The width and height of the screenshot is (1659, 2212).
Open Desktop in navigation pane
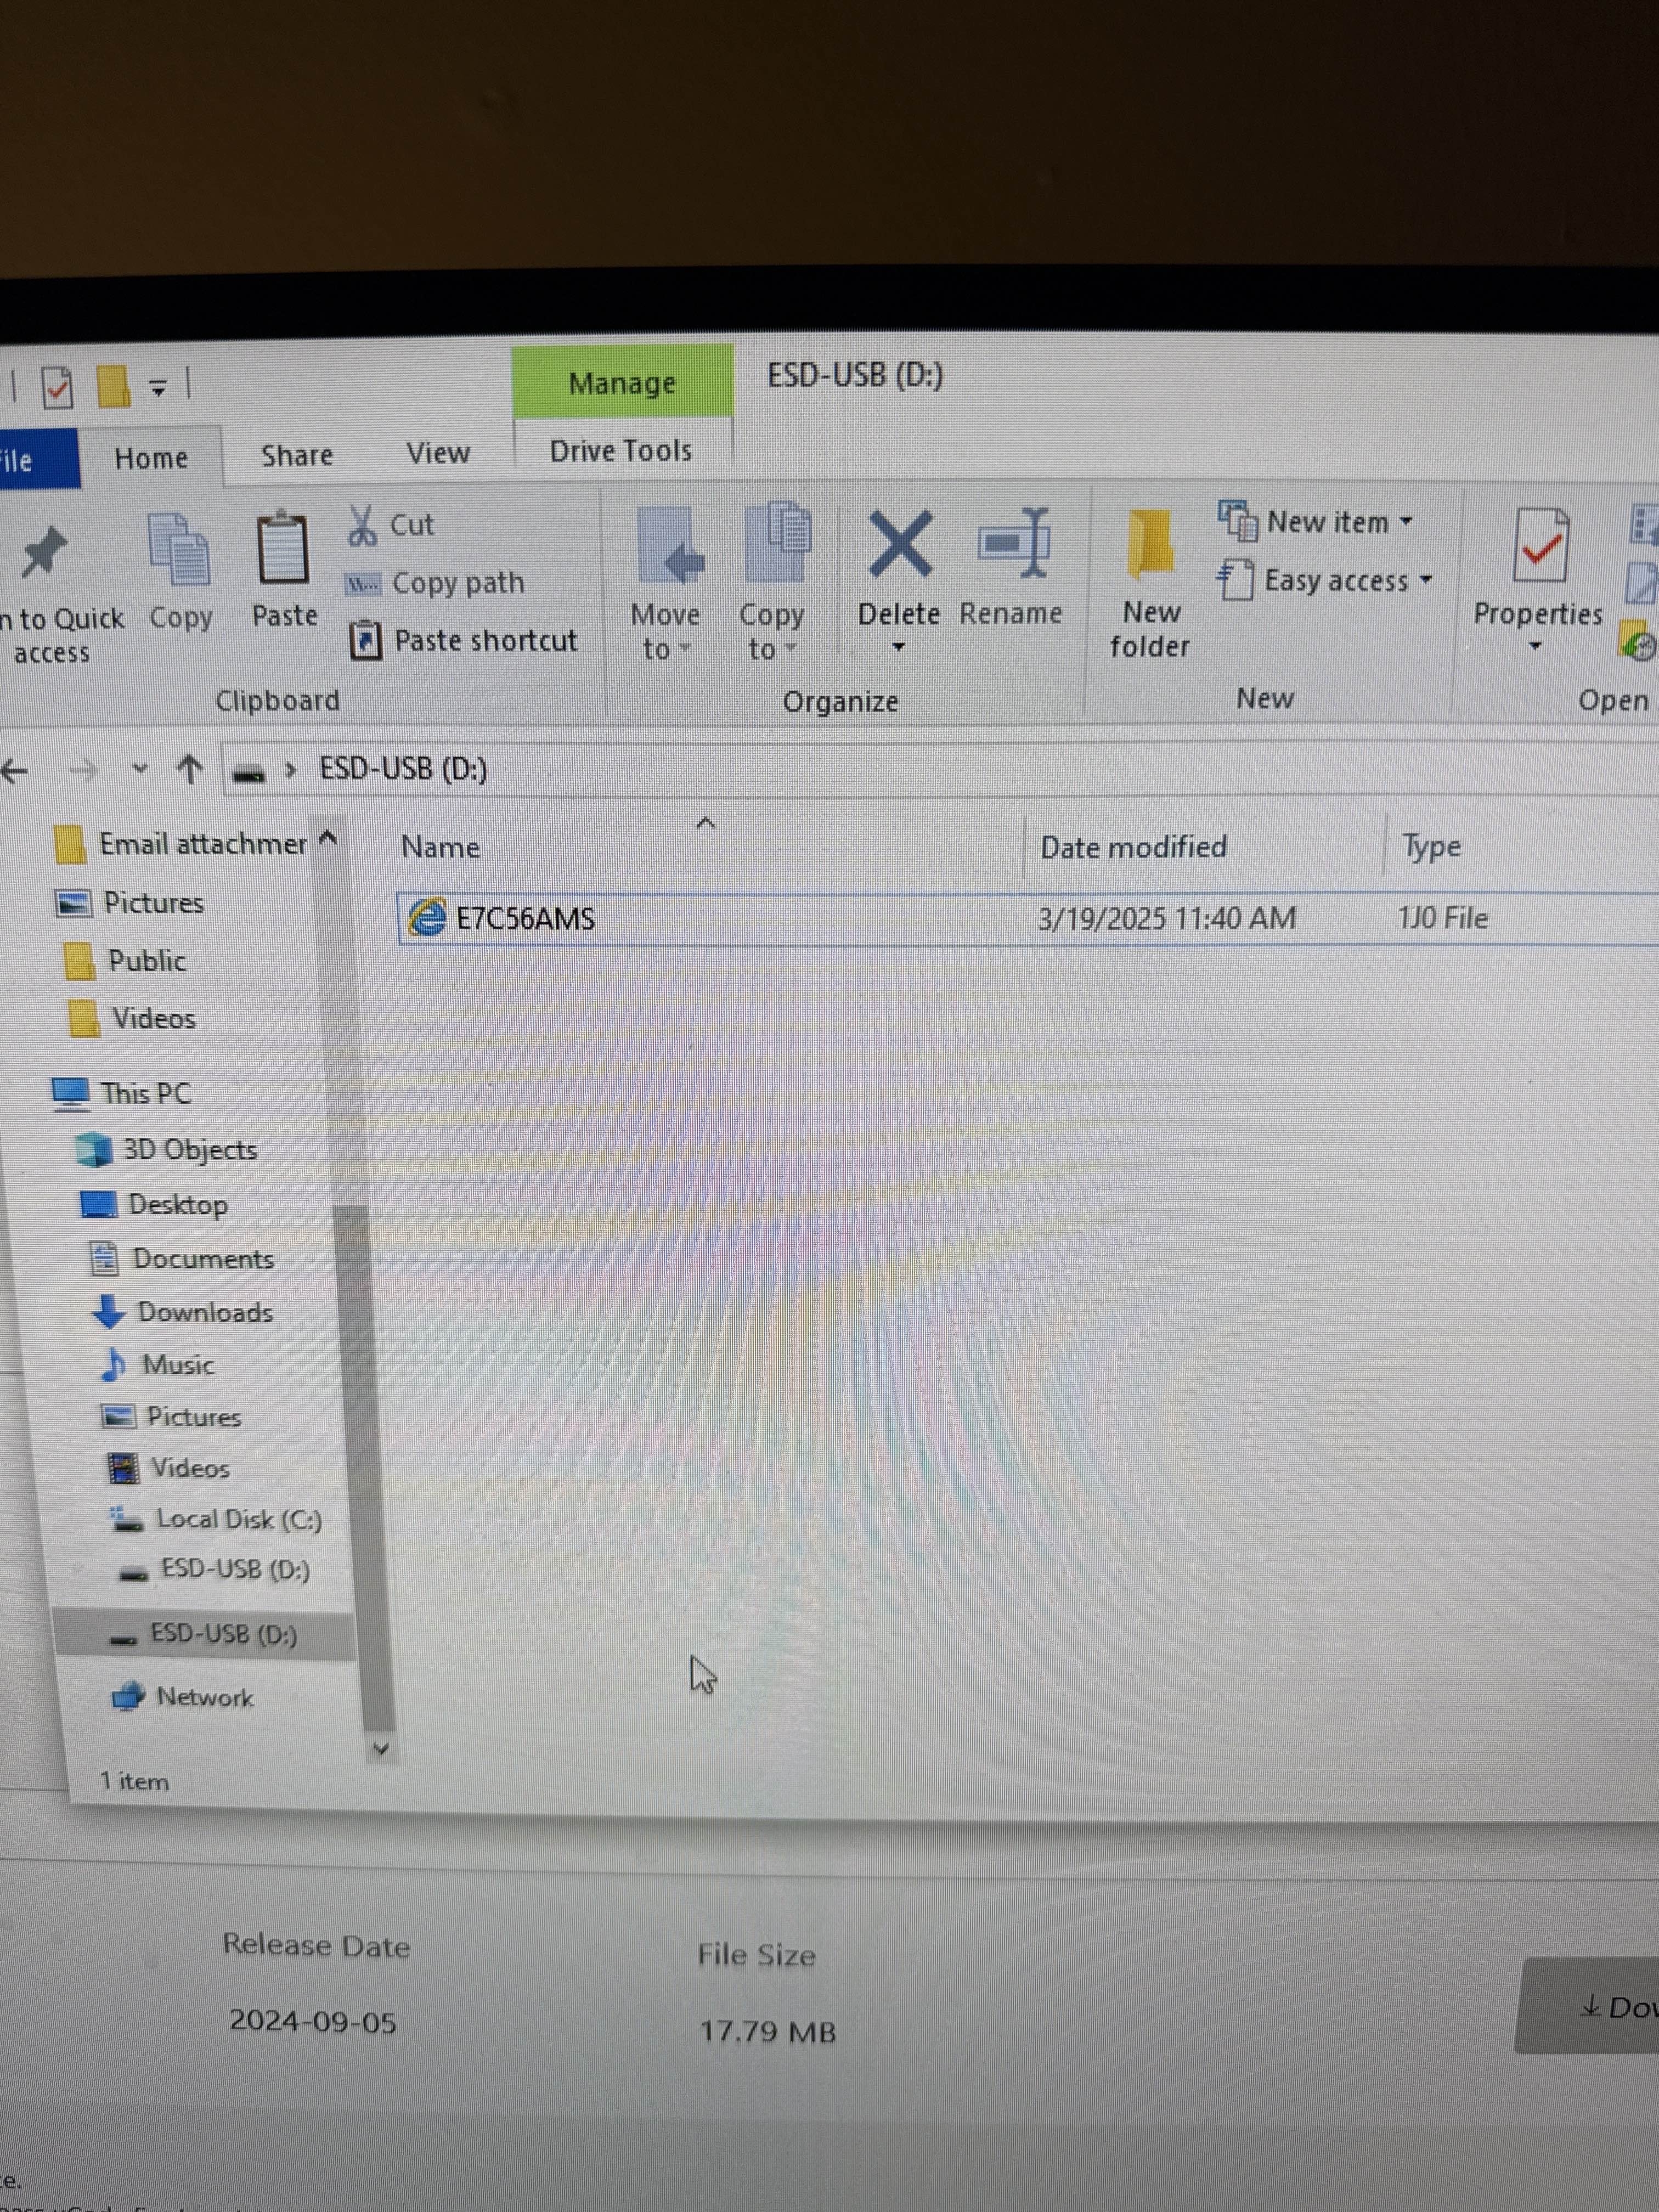(154, 1204)
